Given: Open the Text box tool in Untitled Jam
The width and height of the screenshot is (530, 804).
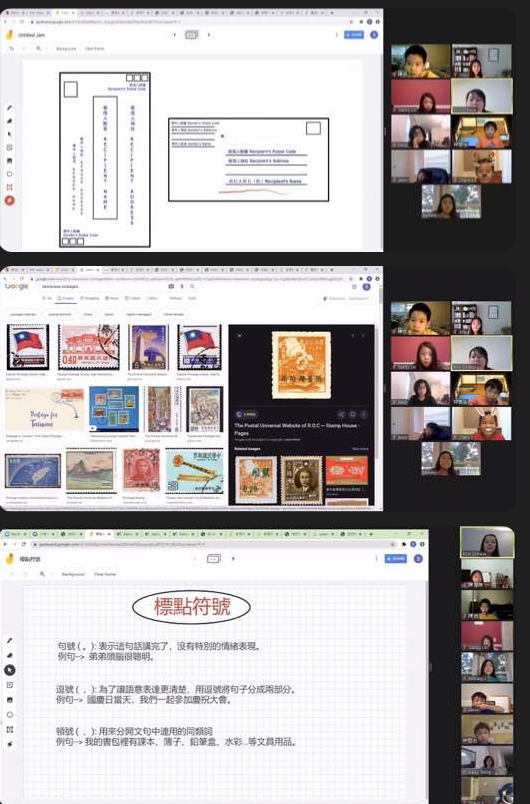Looking at the screenshot, I should coord(9,187).
